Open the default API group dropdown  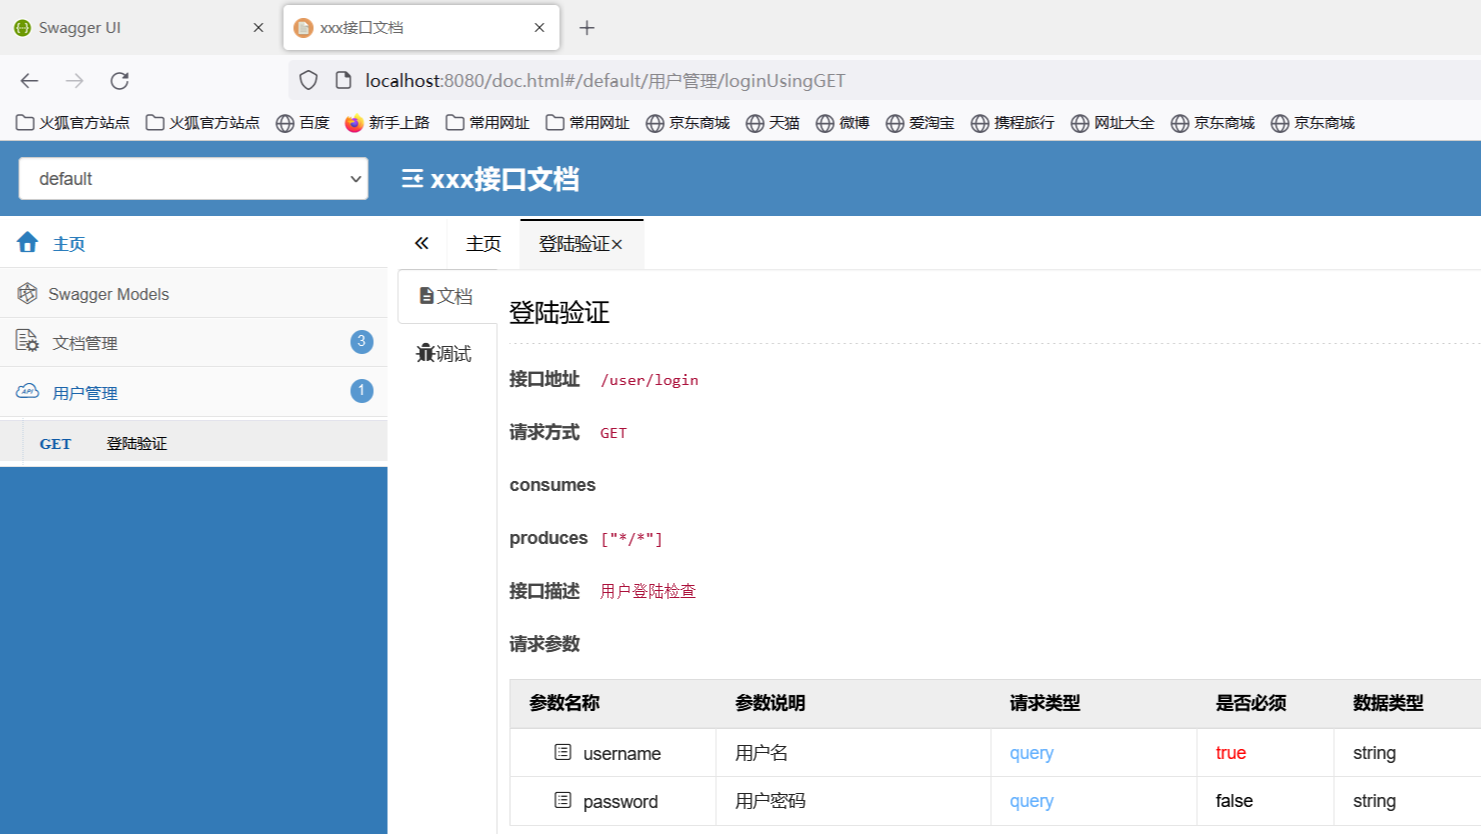[193, 179]
